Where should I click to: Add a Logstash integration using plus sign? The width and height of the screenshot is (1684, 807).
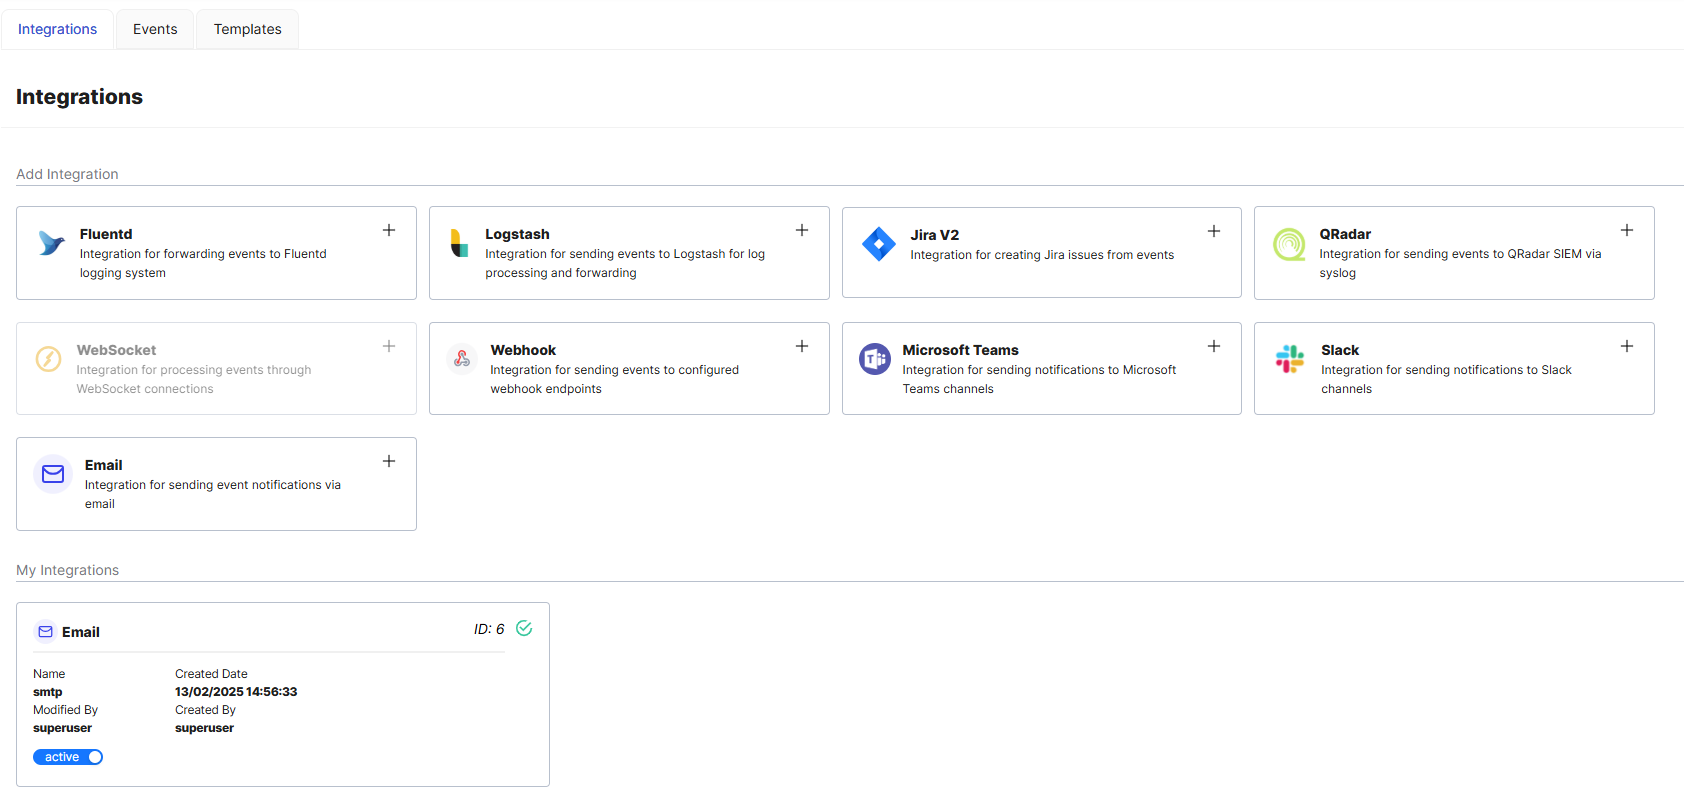[x=802, y=230]
